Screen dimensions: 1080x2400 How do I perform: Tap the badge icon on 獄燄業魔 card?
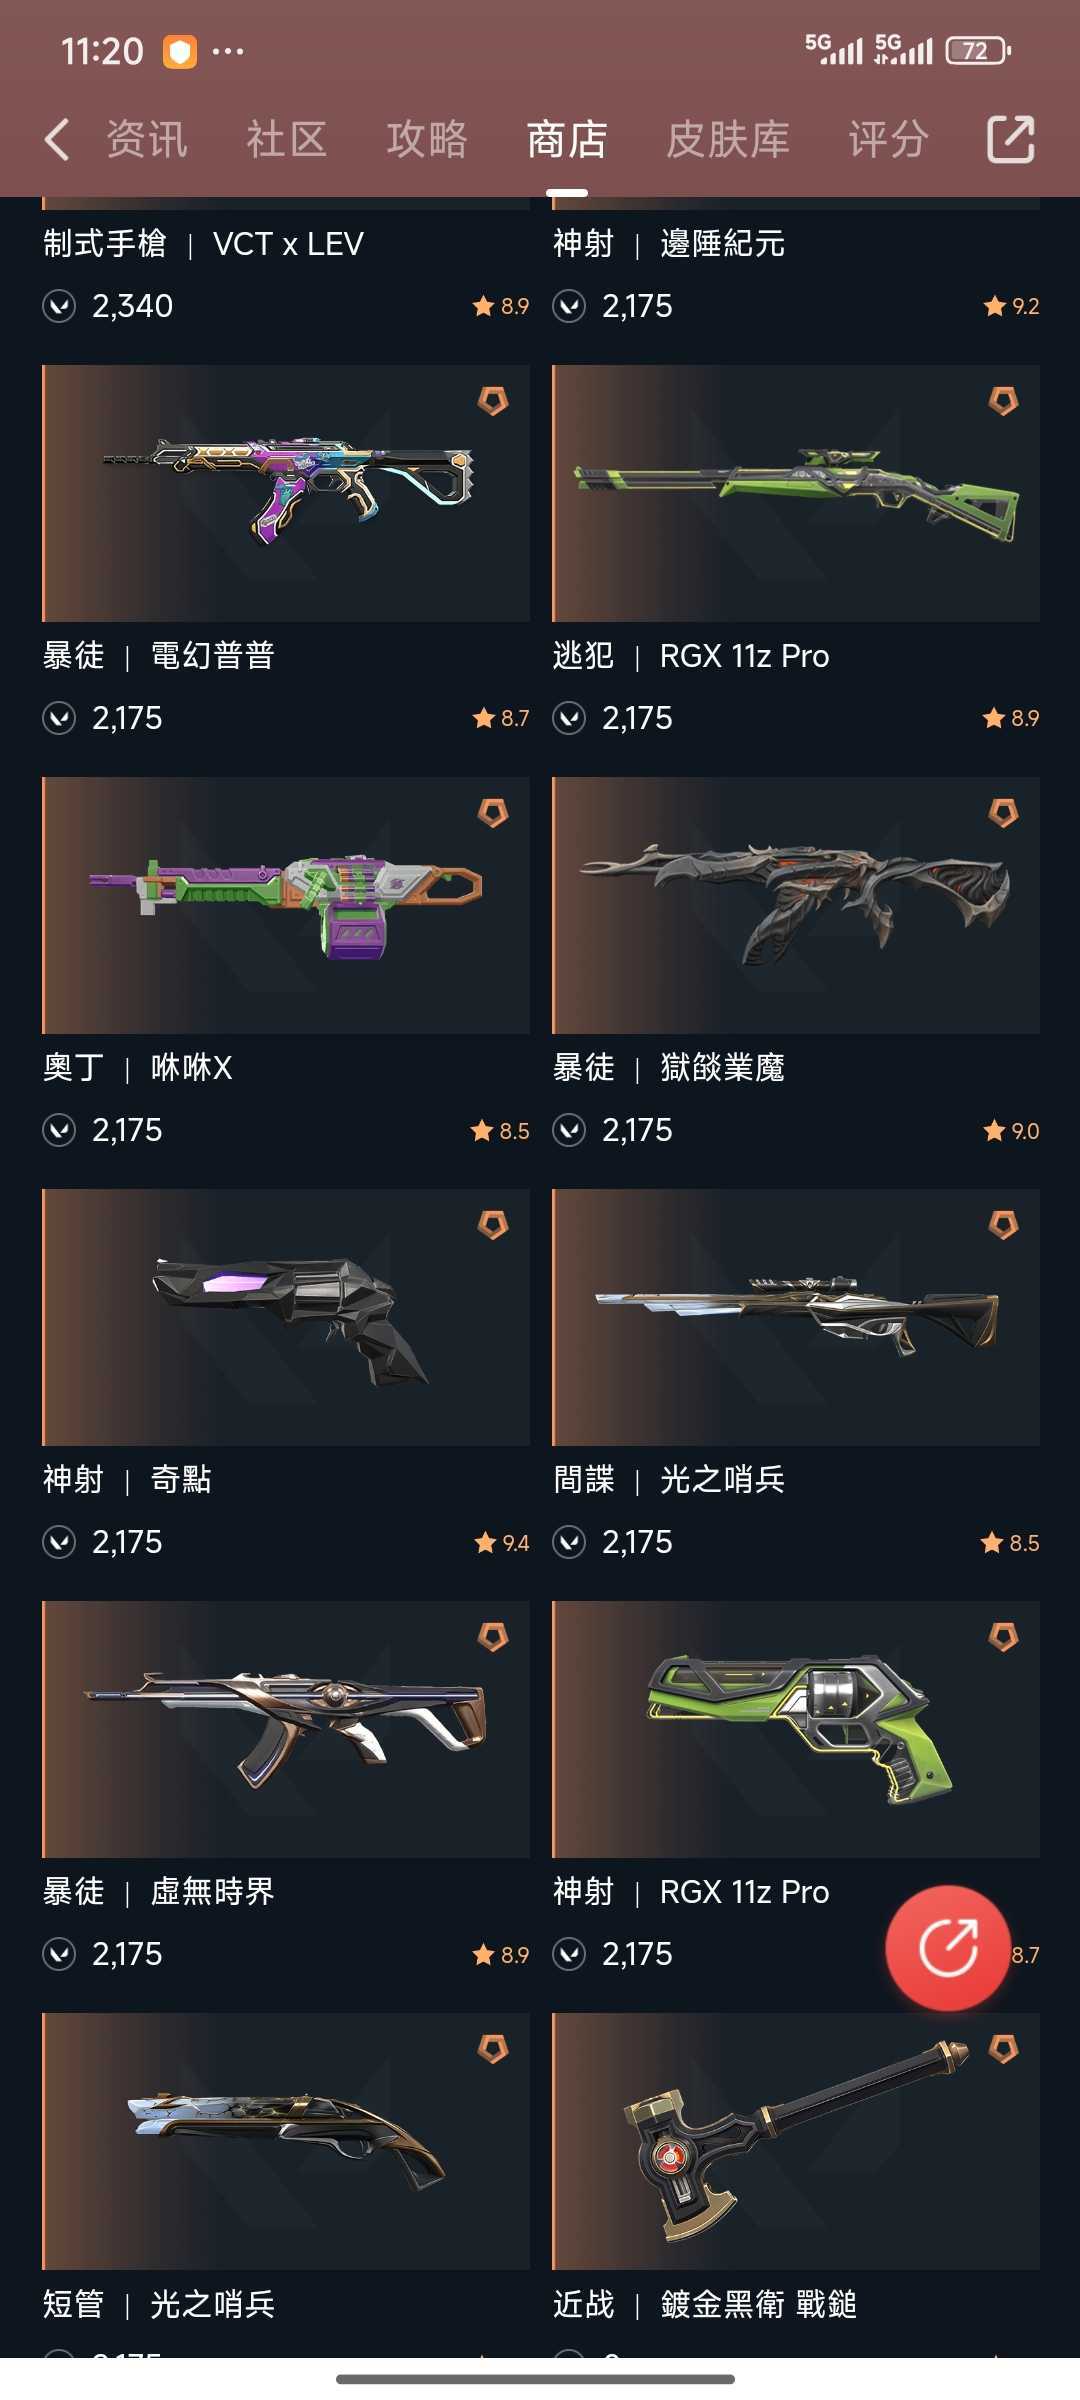tap(1003, 813)
